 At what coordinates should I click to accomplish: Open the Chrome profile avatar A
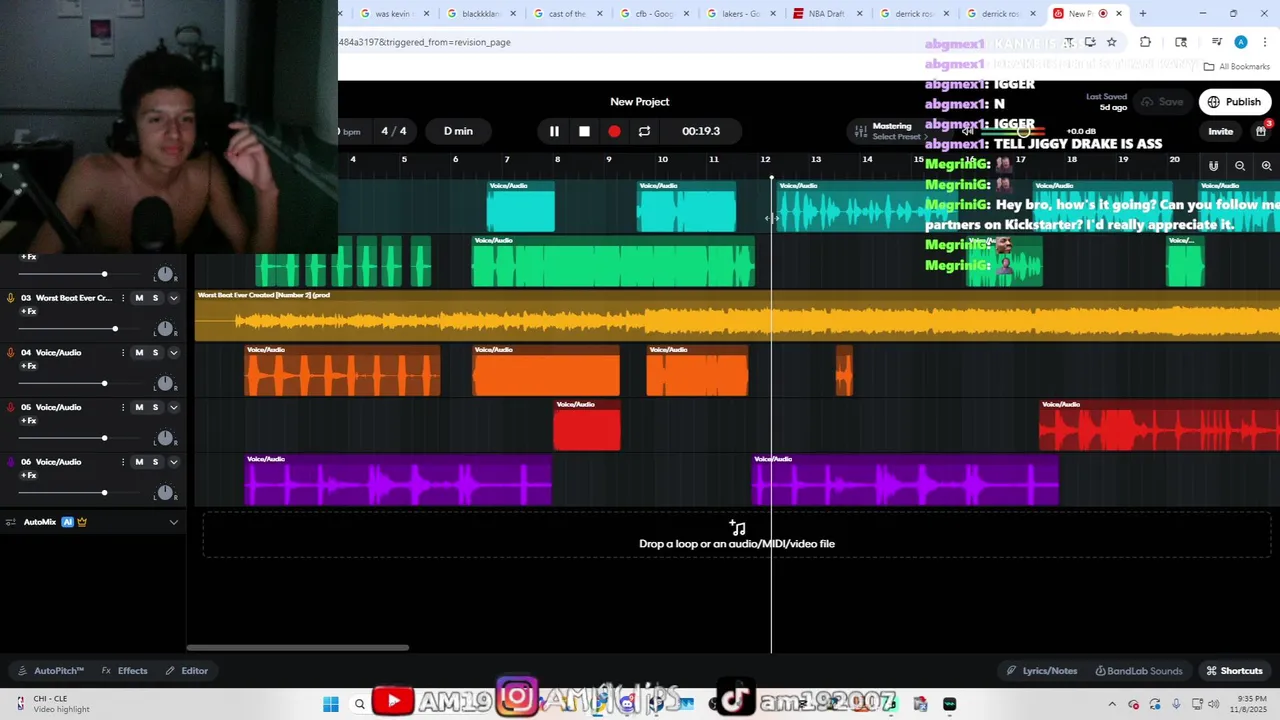(x=1241, y=42)
